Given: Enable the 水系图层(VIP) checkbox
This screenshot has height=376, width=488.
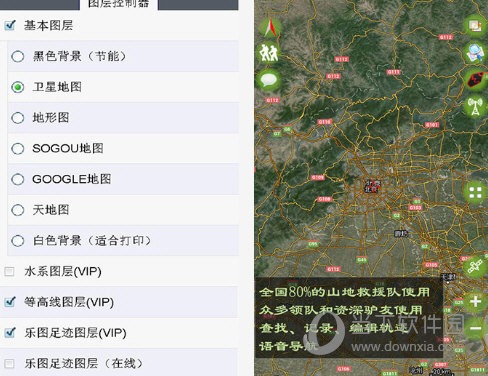Looking at the screenshot, I should pos(9,272).
